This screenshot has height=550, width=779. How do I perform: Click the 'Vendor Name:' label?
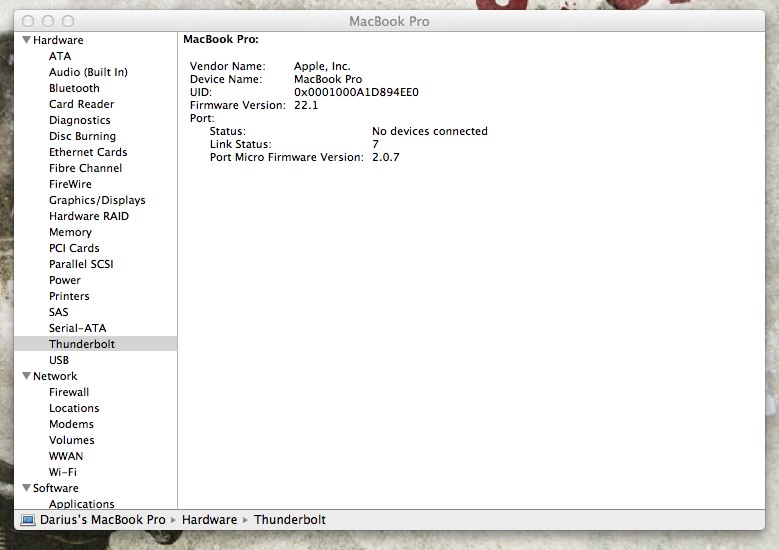click(228, 66)
